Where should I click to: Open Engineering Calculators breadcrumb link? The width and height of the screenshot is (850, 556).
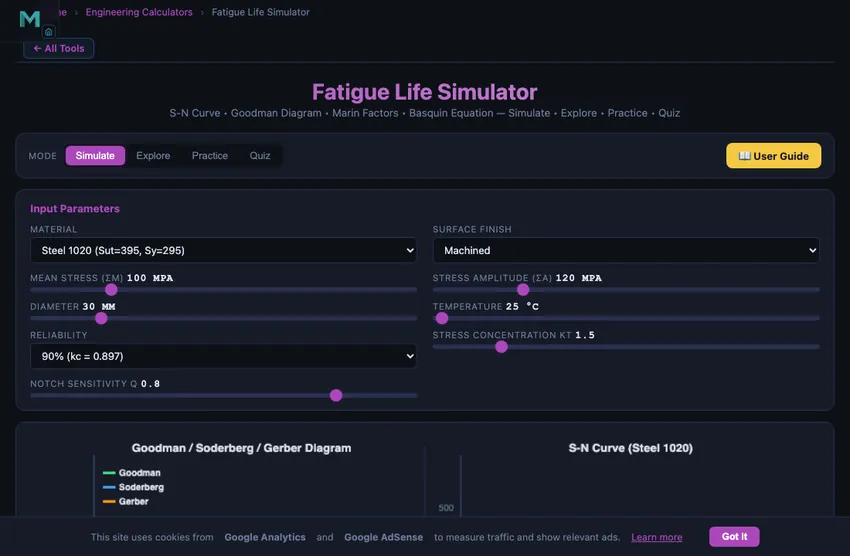[139, 12]
